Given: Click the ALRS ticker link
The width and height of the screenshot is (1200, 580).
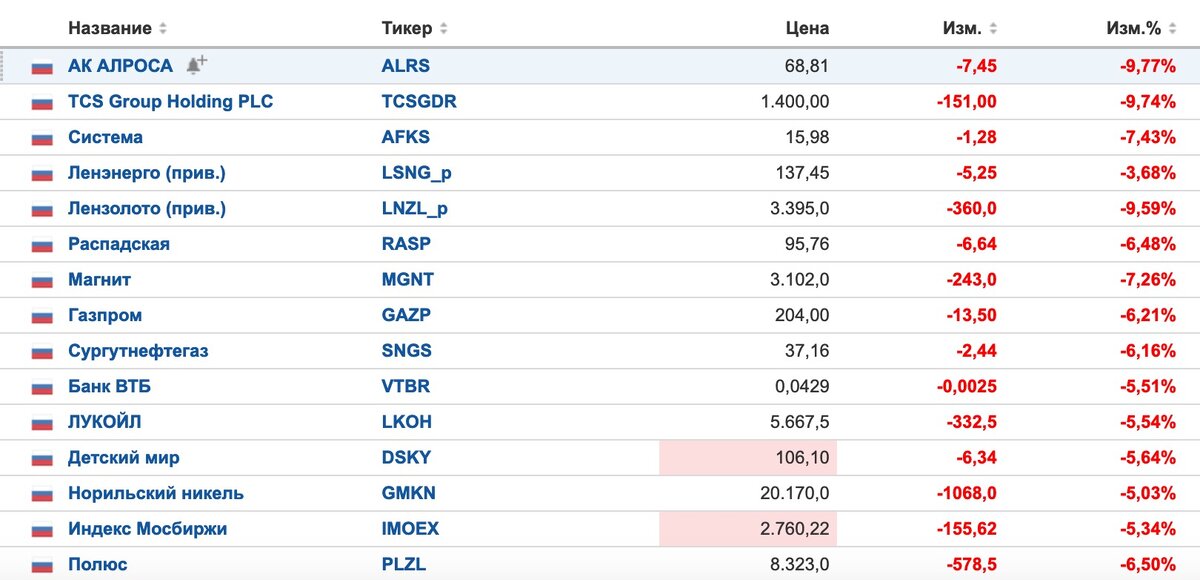Looking at the screenshot, I should click(x=405, y=67).
